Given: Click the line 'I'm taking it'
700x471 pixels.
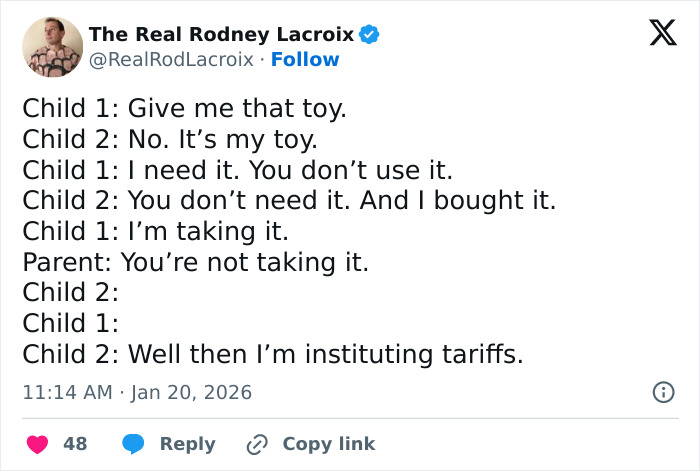Looking at the screenshot, I should (156, 231).
